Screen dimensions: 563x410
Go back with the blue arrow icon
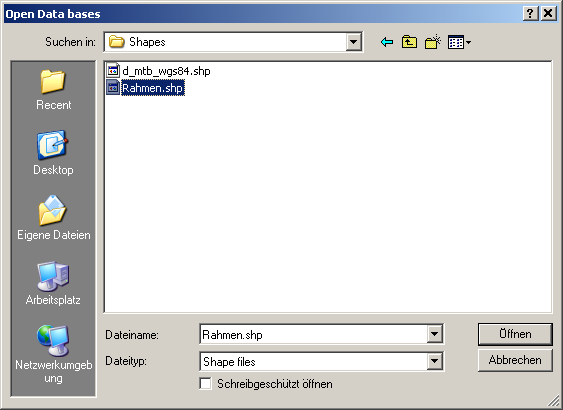tap(387, 42)
